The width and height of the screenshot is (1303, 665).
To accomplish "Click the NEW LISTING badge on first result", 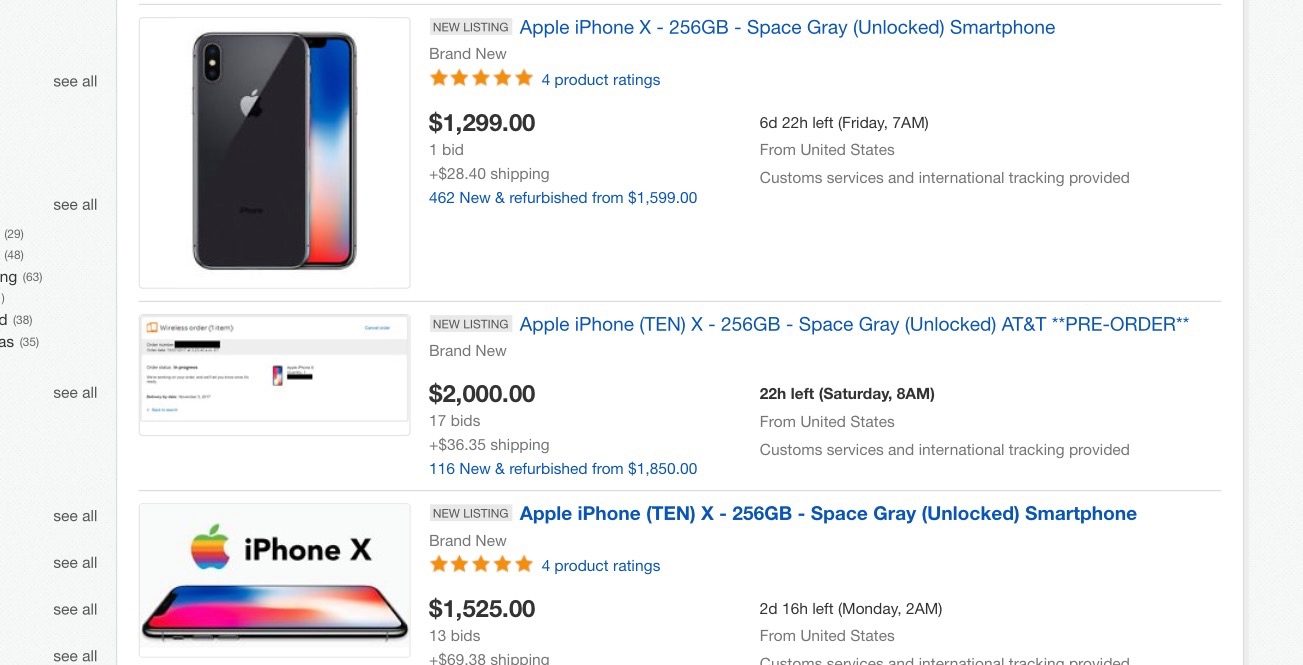I will click(470, 26).
